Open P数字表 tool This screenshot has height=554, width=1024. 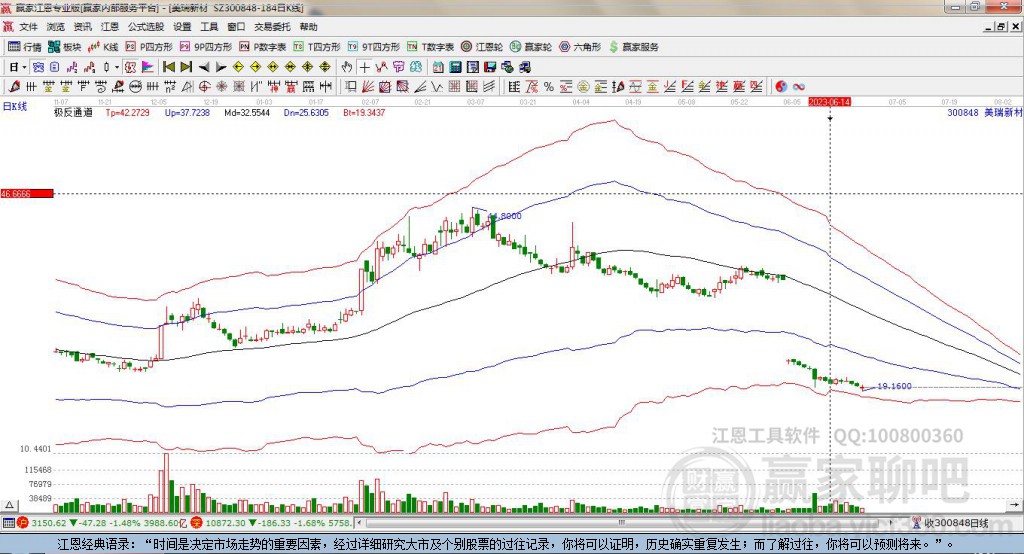tap(263, 47)
